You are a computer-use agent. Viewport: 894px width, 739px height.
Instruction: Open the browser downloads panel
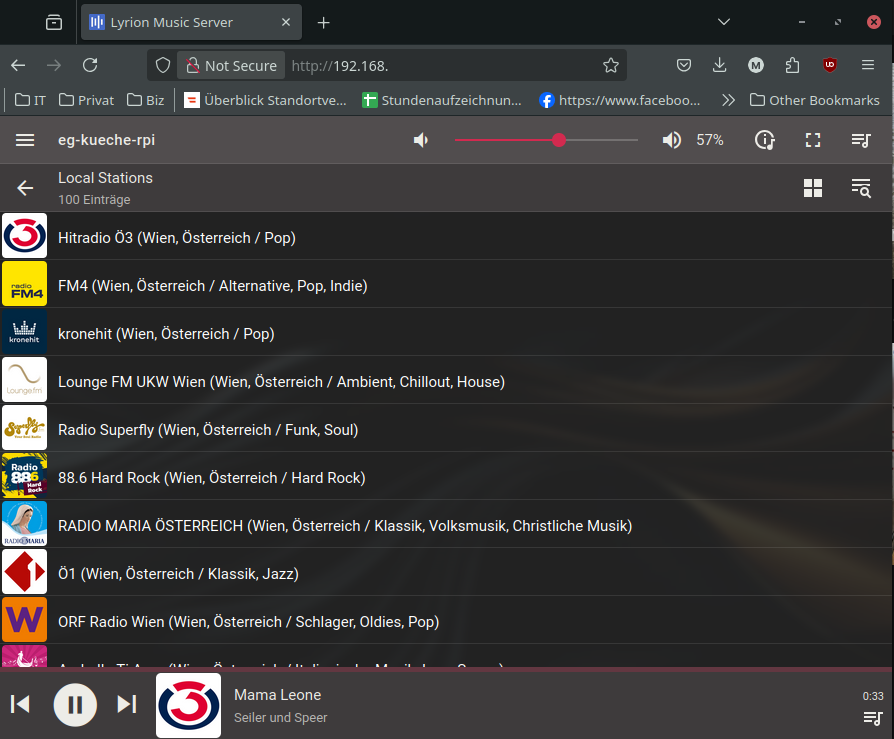click(720, 66)
